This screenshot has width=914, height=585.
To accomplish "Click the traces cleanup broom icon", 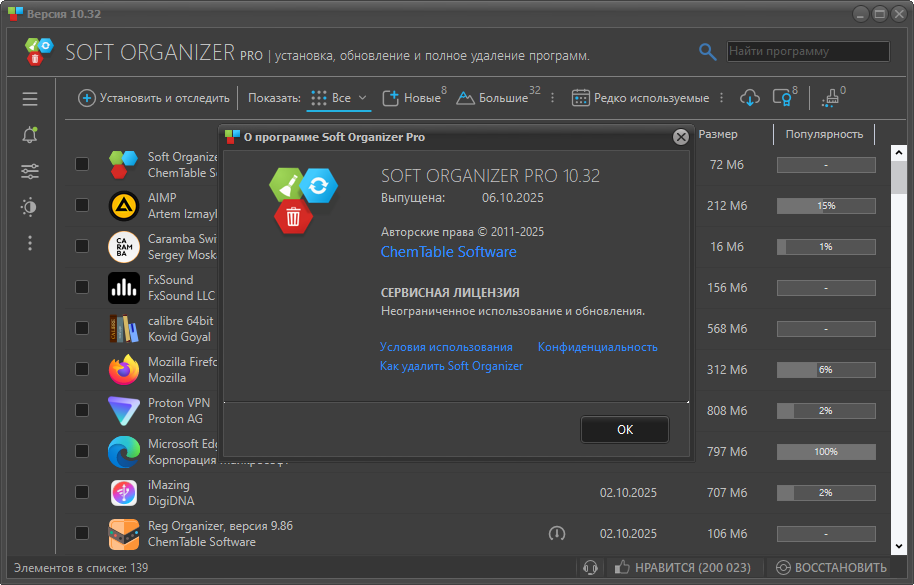I will [830, 98].
